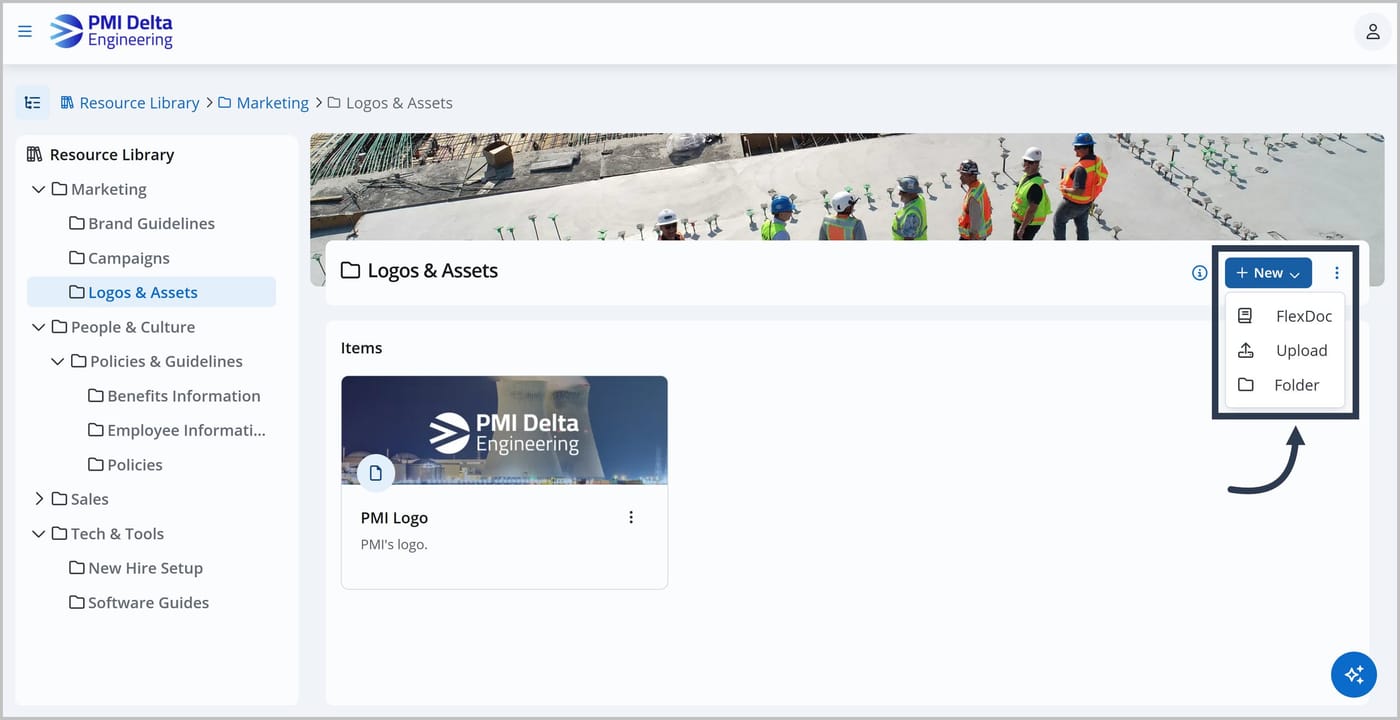
Task: Open New Hire Setup folder
Action: tap(145, 568)
